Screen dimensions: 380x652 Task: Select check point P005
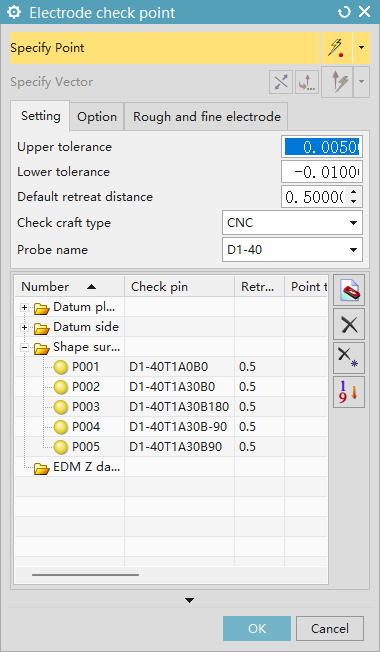pos(77,447)
